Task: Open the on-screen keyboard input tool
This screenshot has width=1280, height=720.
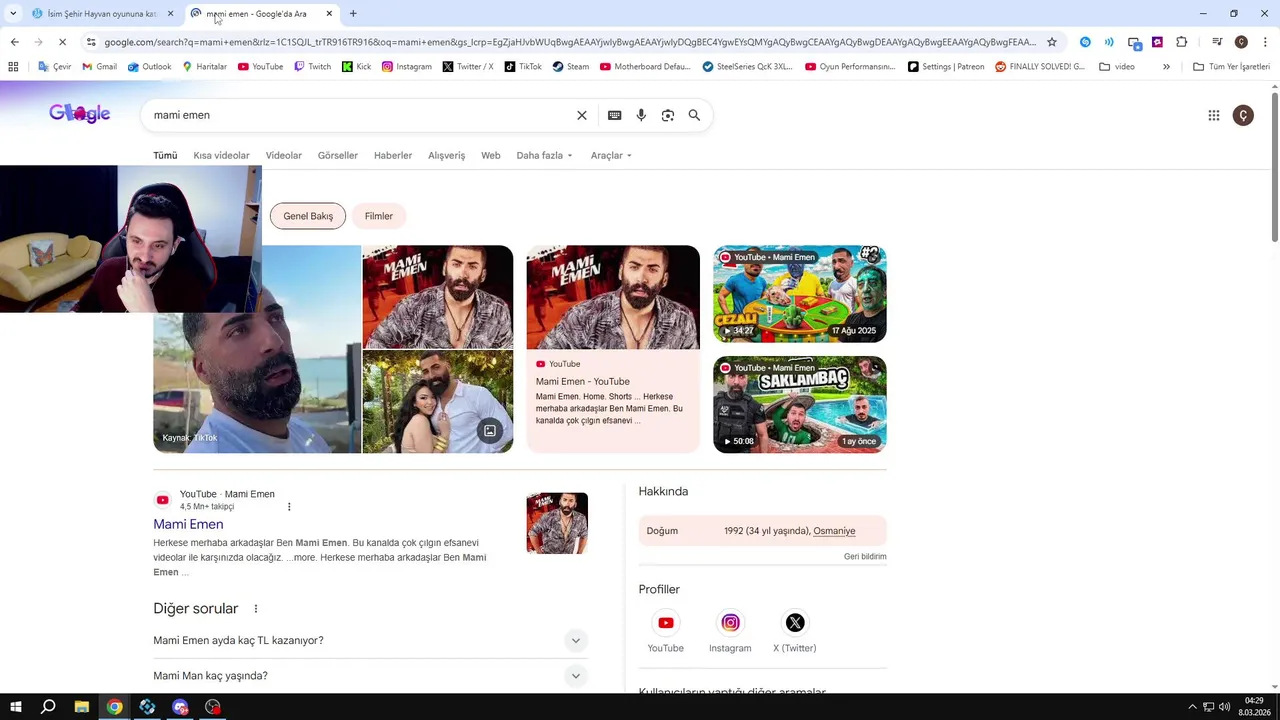Action: [x=615, y=115]
